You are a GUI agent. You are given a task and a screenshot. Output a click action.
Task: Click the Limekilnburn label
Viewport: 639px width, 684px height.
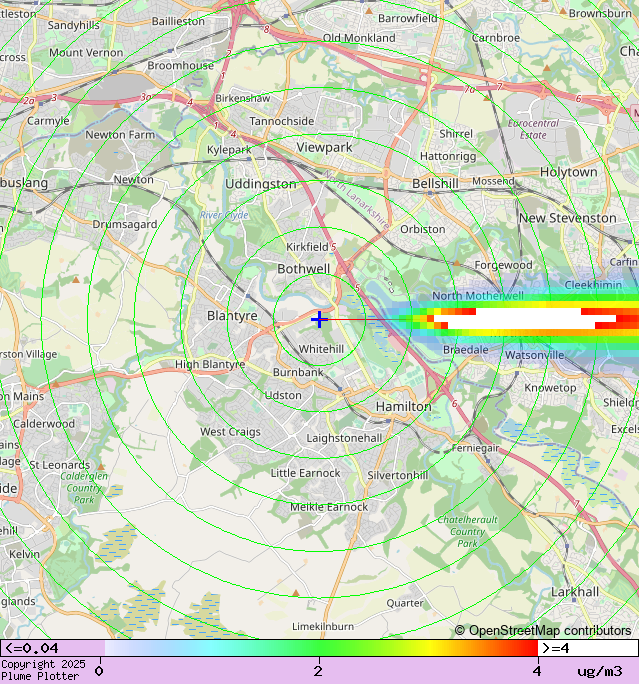(323, 626)
